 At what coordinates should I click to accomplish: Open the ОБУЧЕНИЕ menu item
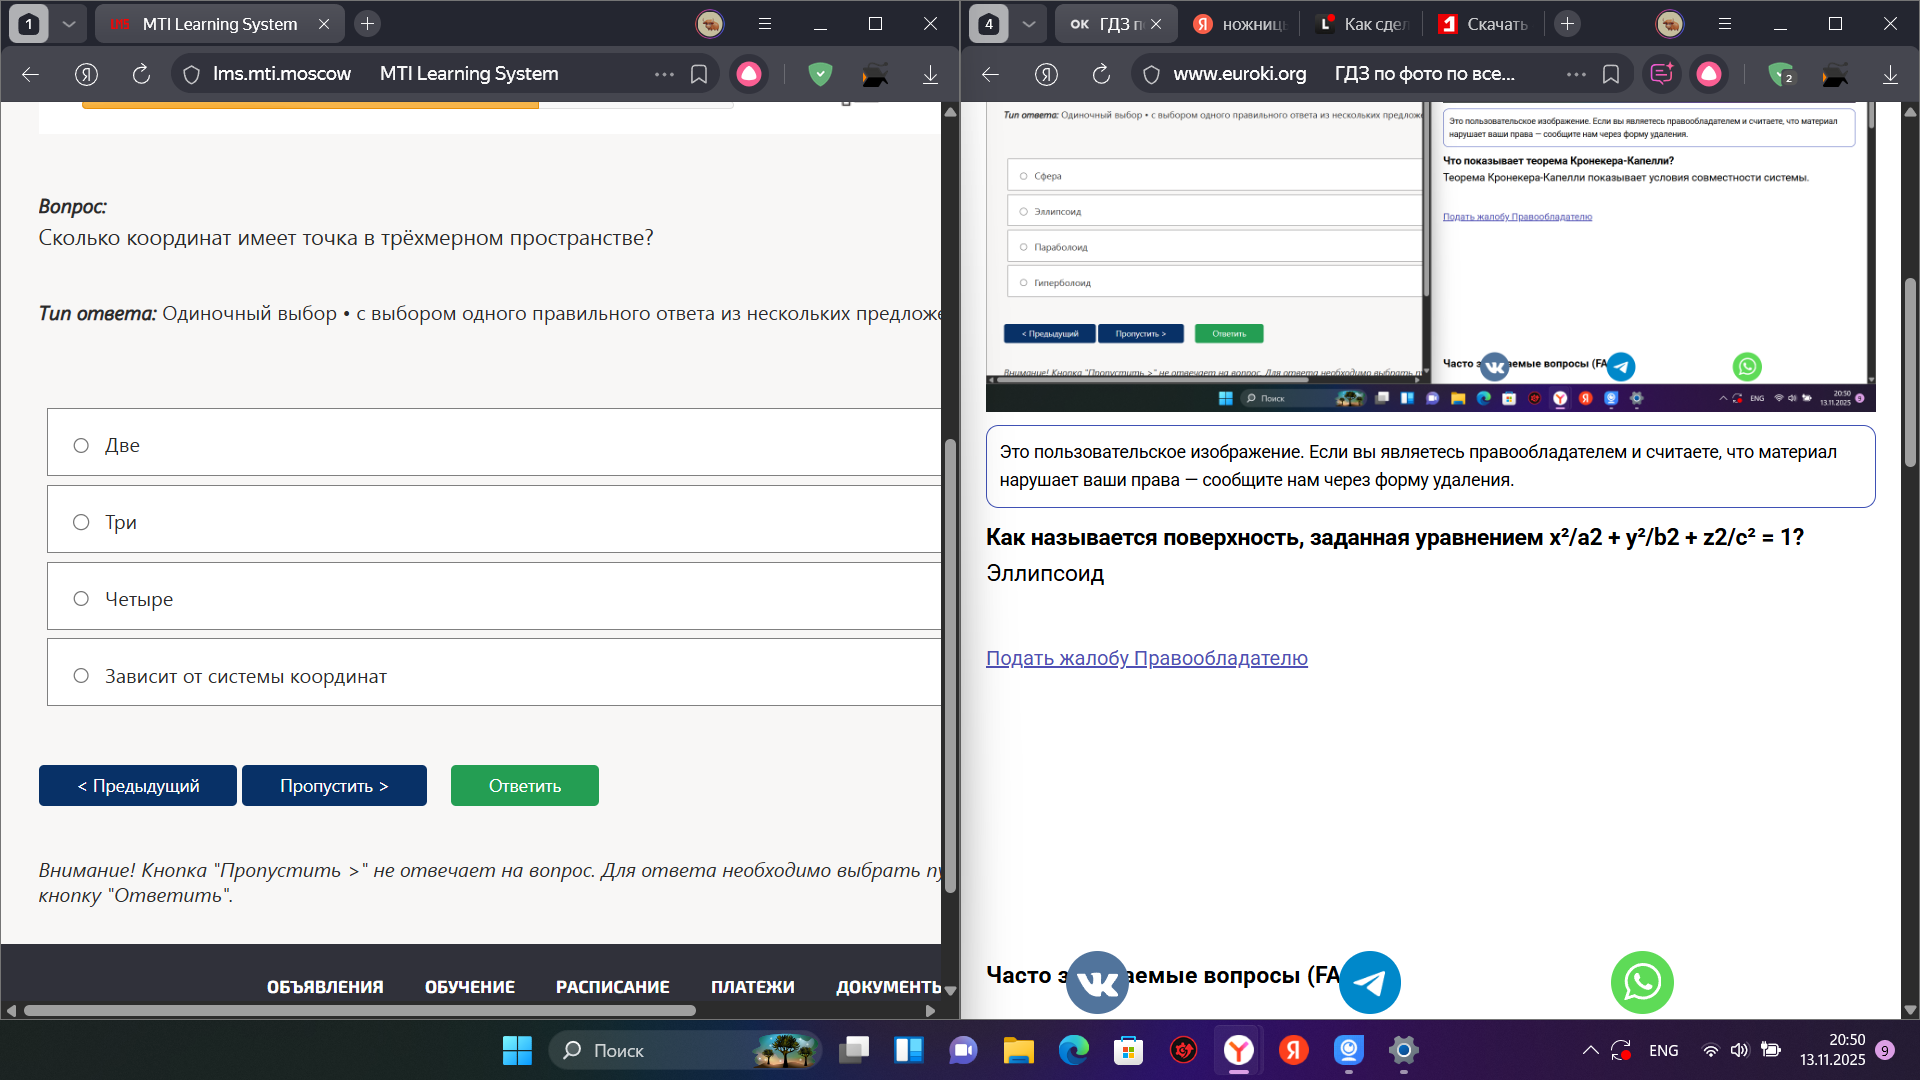tap(469, 987)
